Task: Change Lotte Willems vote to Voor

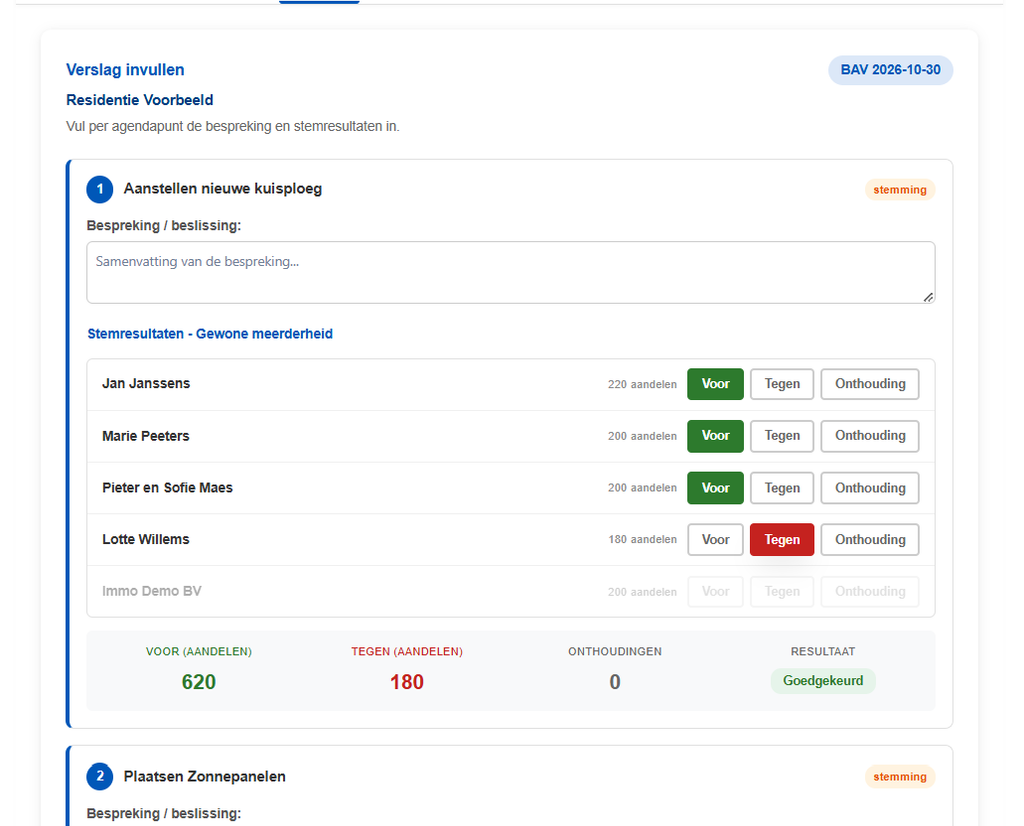Action: tap(715, 539)
